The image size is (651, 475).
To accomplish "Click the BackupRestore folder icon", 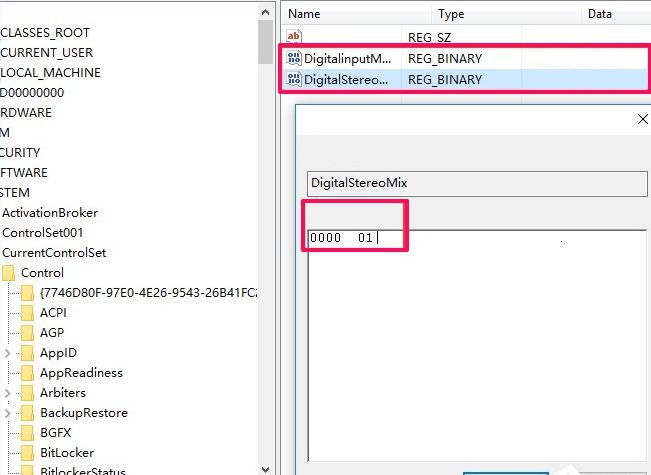I will pyautogui.click(x=27, y=413).
